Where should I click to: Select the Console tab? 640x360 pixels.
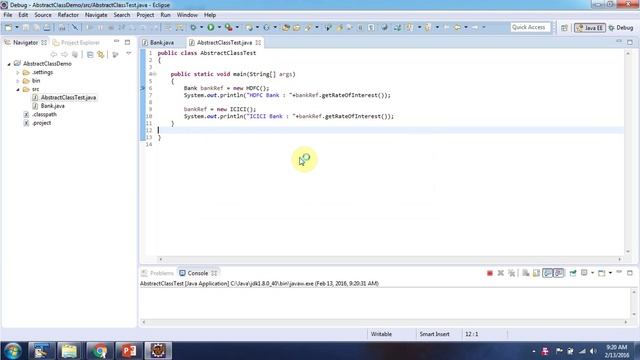198,273
